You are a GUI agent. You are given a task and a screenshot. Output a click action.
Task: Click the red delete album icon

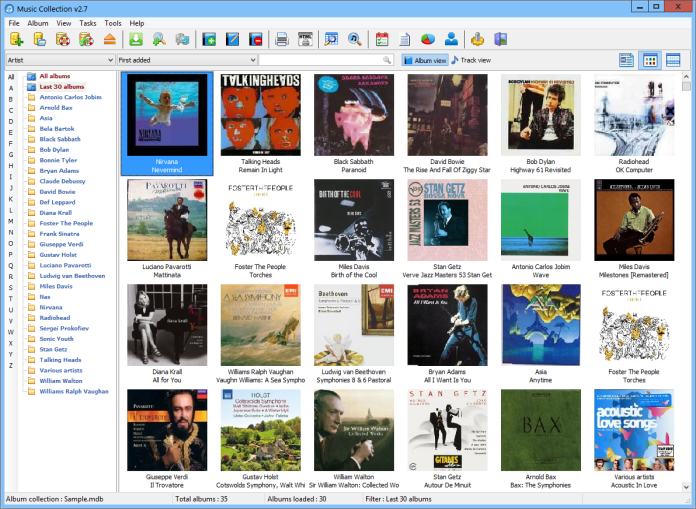click(256, 40)
